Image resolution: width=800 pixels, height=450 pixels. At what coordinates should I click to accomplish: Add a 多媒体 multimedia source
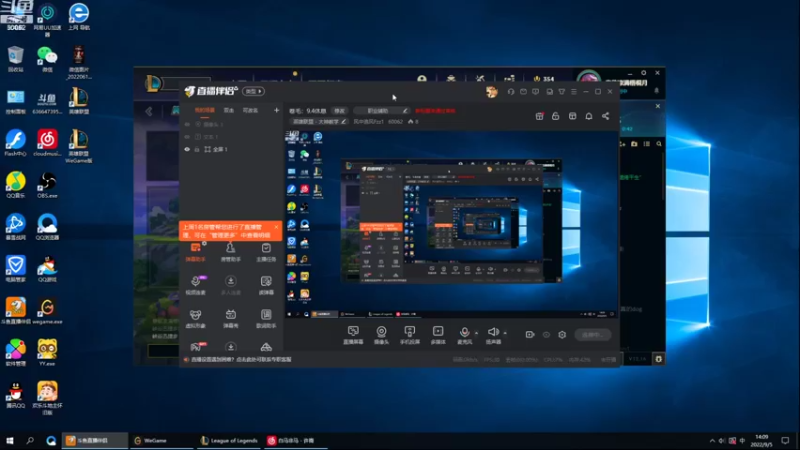(438, 335)
